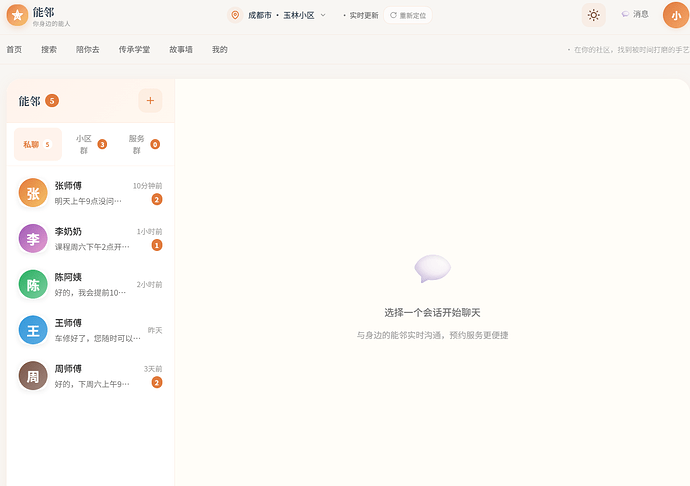Open 故事墙 nav item
Screen dimensions: 690x486
point(181,50)
